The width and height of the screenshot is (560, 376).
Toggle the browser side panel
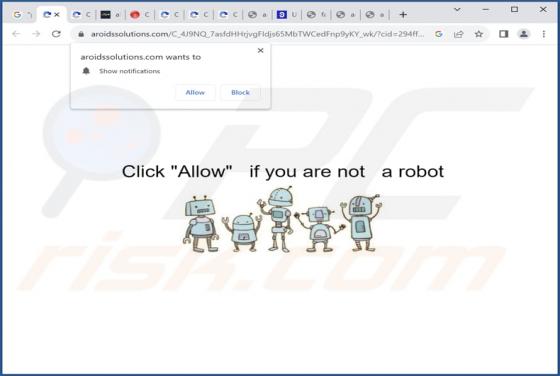pyautogui.click(x=504, y=34)
